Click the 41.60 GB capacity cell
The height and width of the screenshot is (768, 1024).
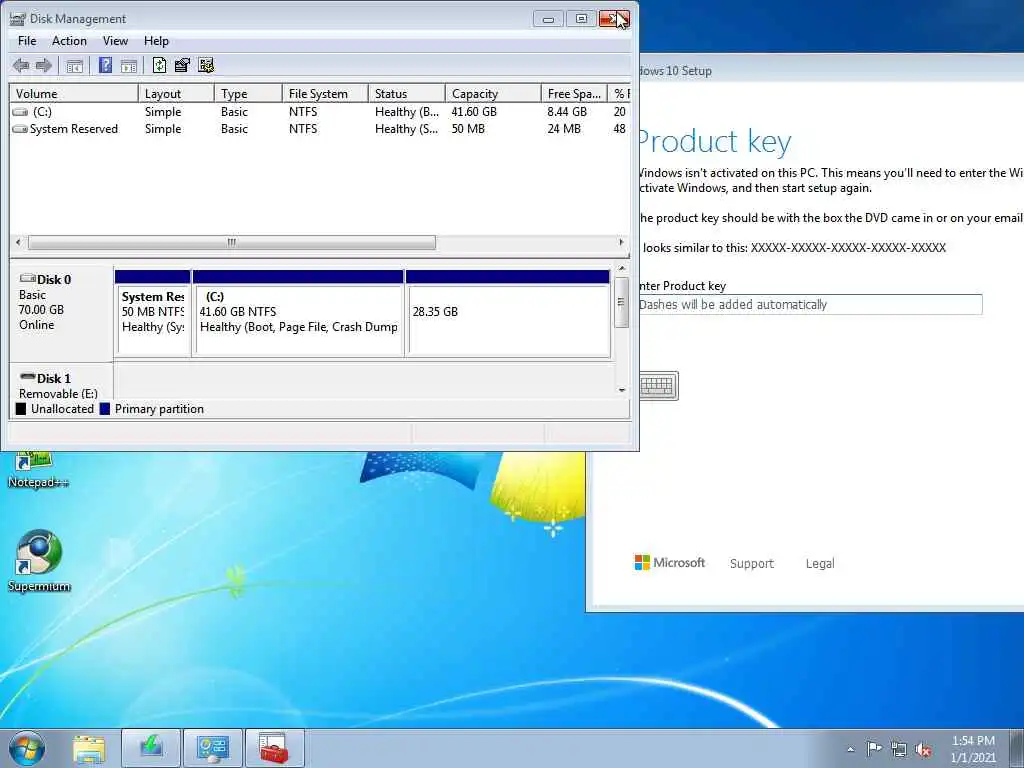coord(474,112)
